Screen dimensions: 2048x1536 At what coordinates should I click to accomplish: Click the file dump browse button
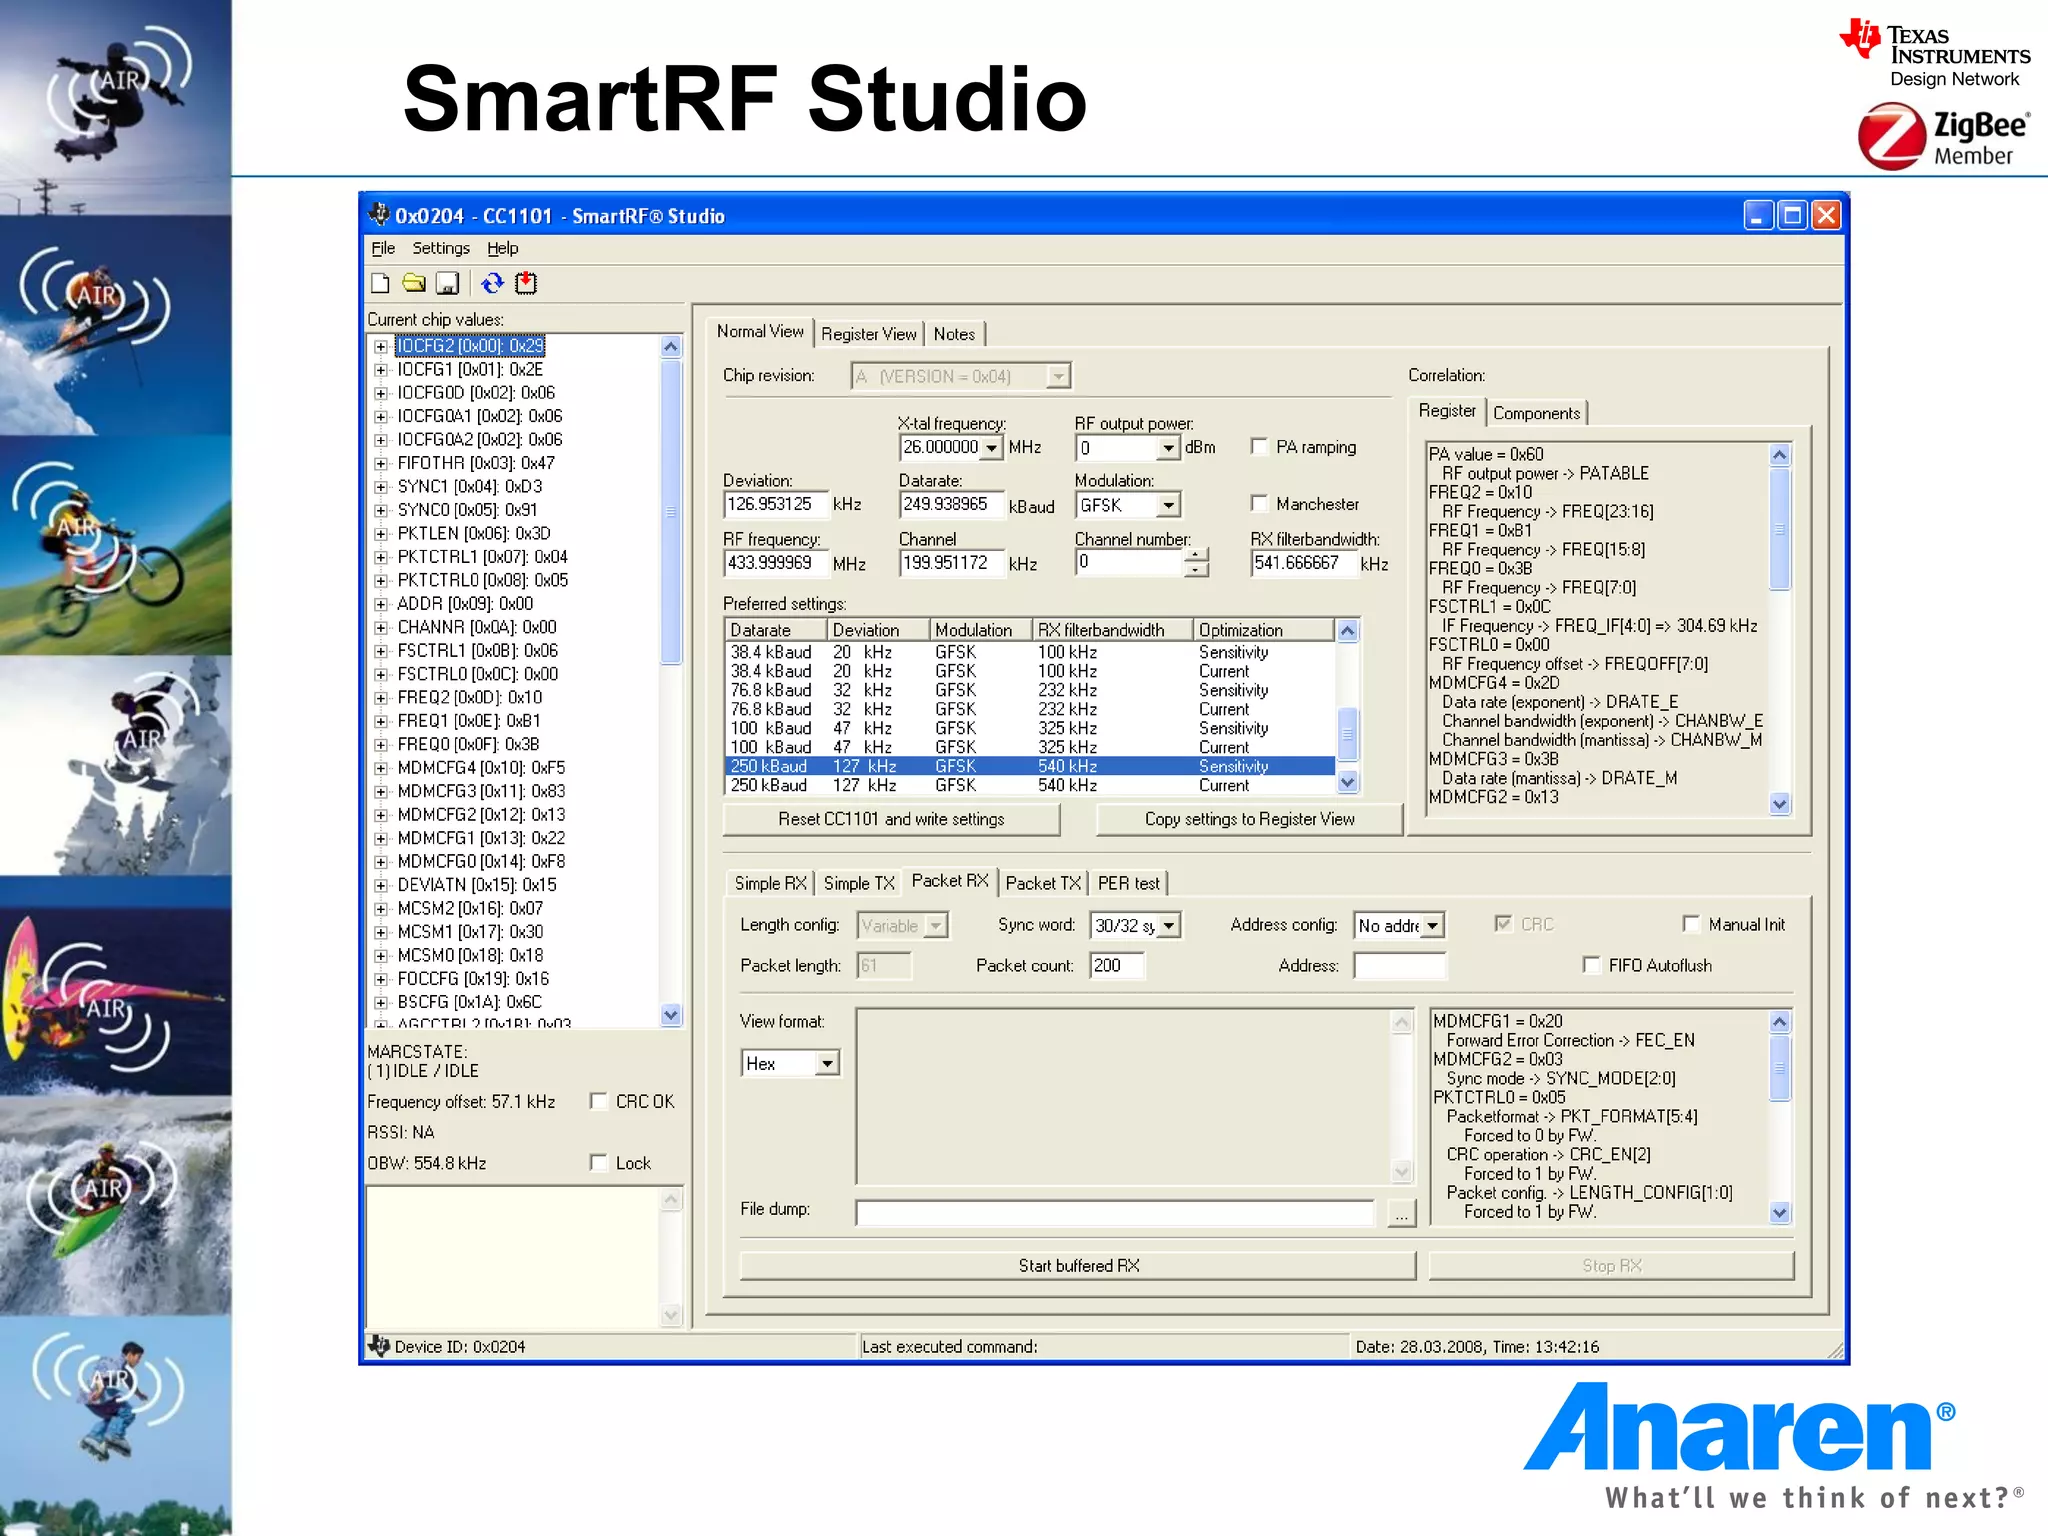[x=1402, y=1214]
